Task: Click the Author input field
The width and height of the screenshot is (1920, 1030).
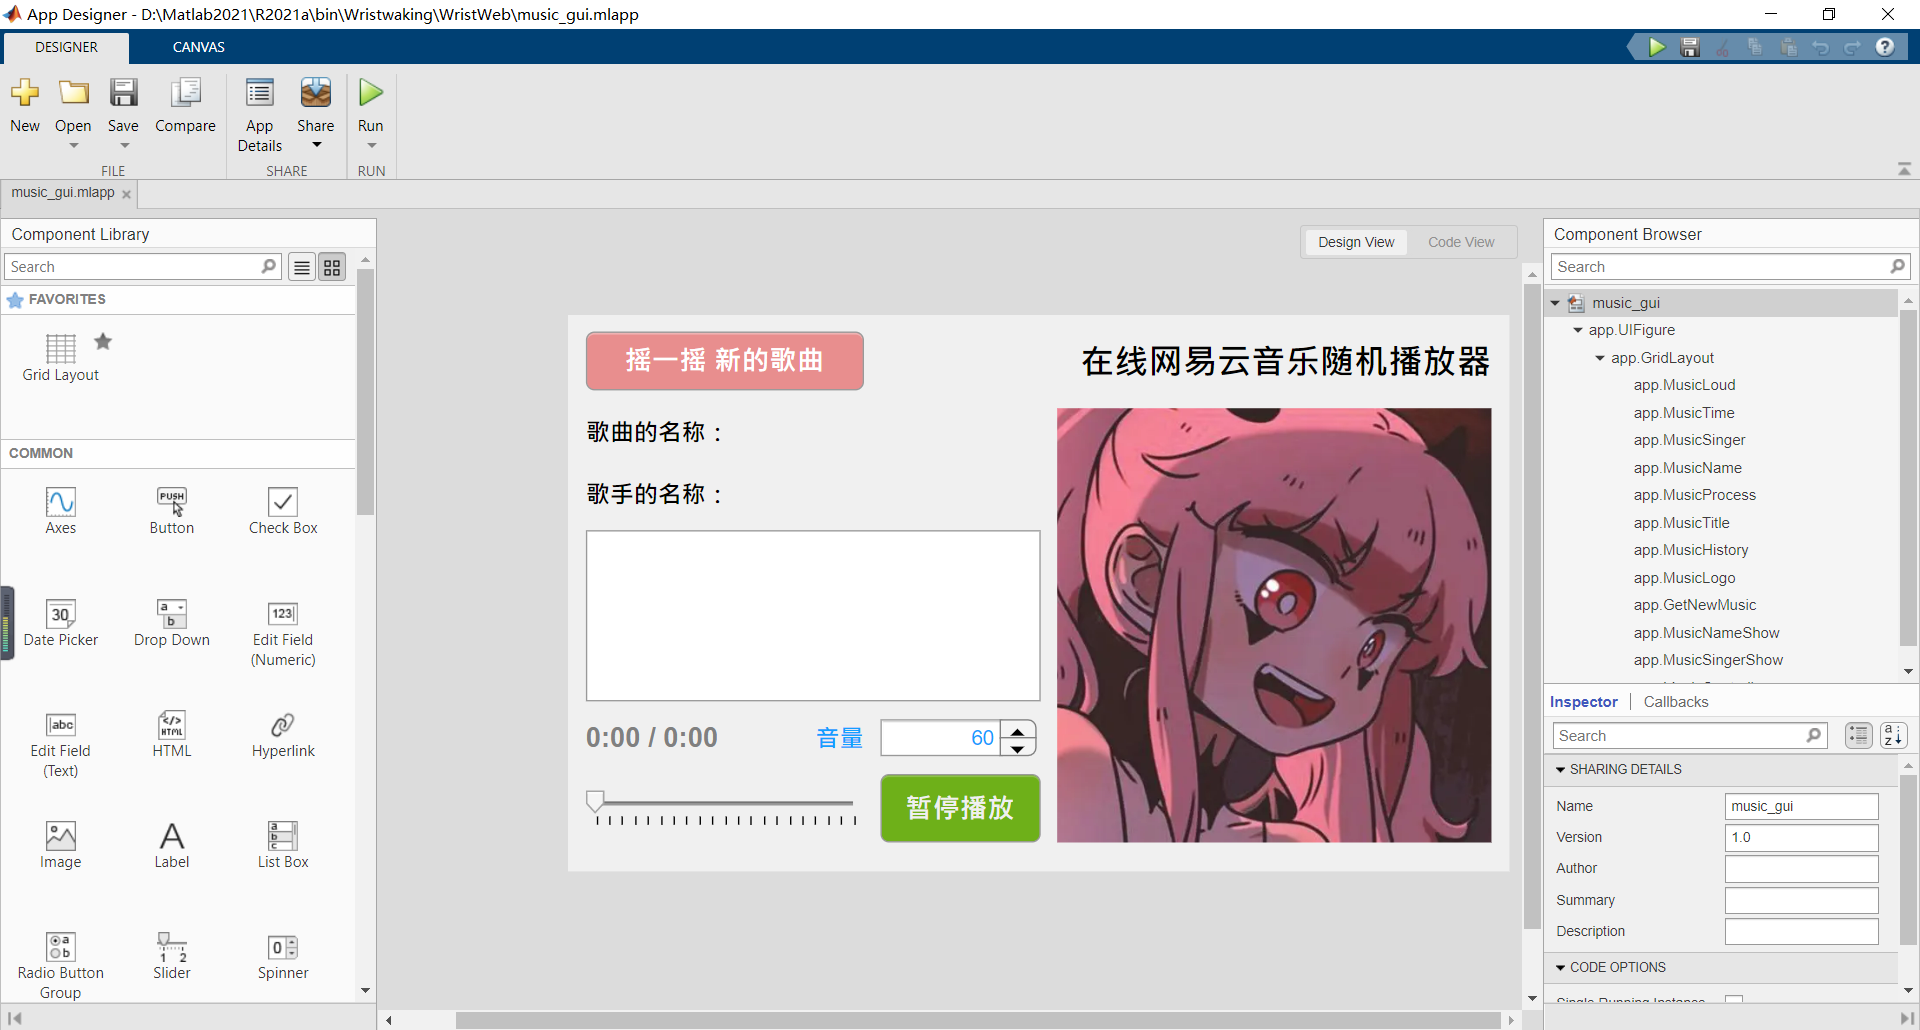Action: [x=1801, y=868]
